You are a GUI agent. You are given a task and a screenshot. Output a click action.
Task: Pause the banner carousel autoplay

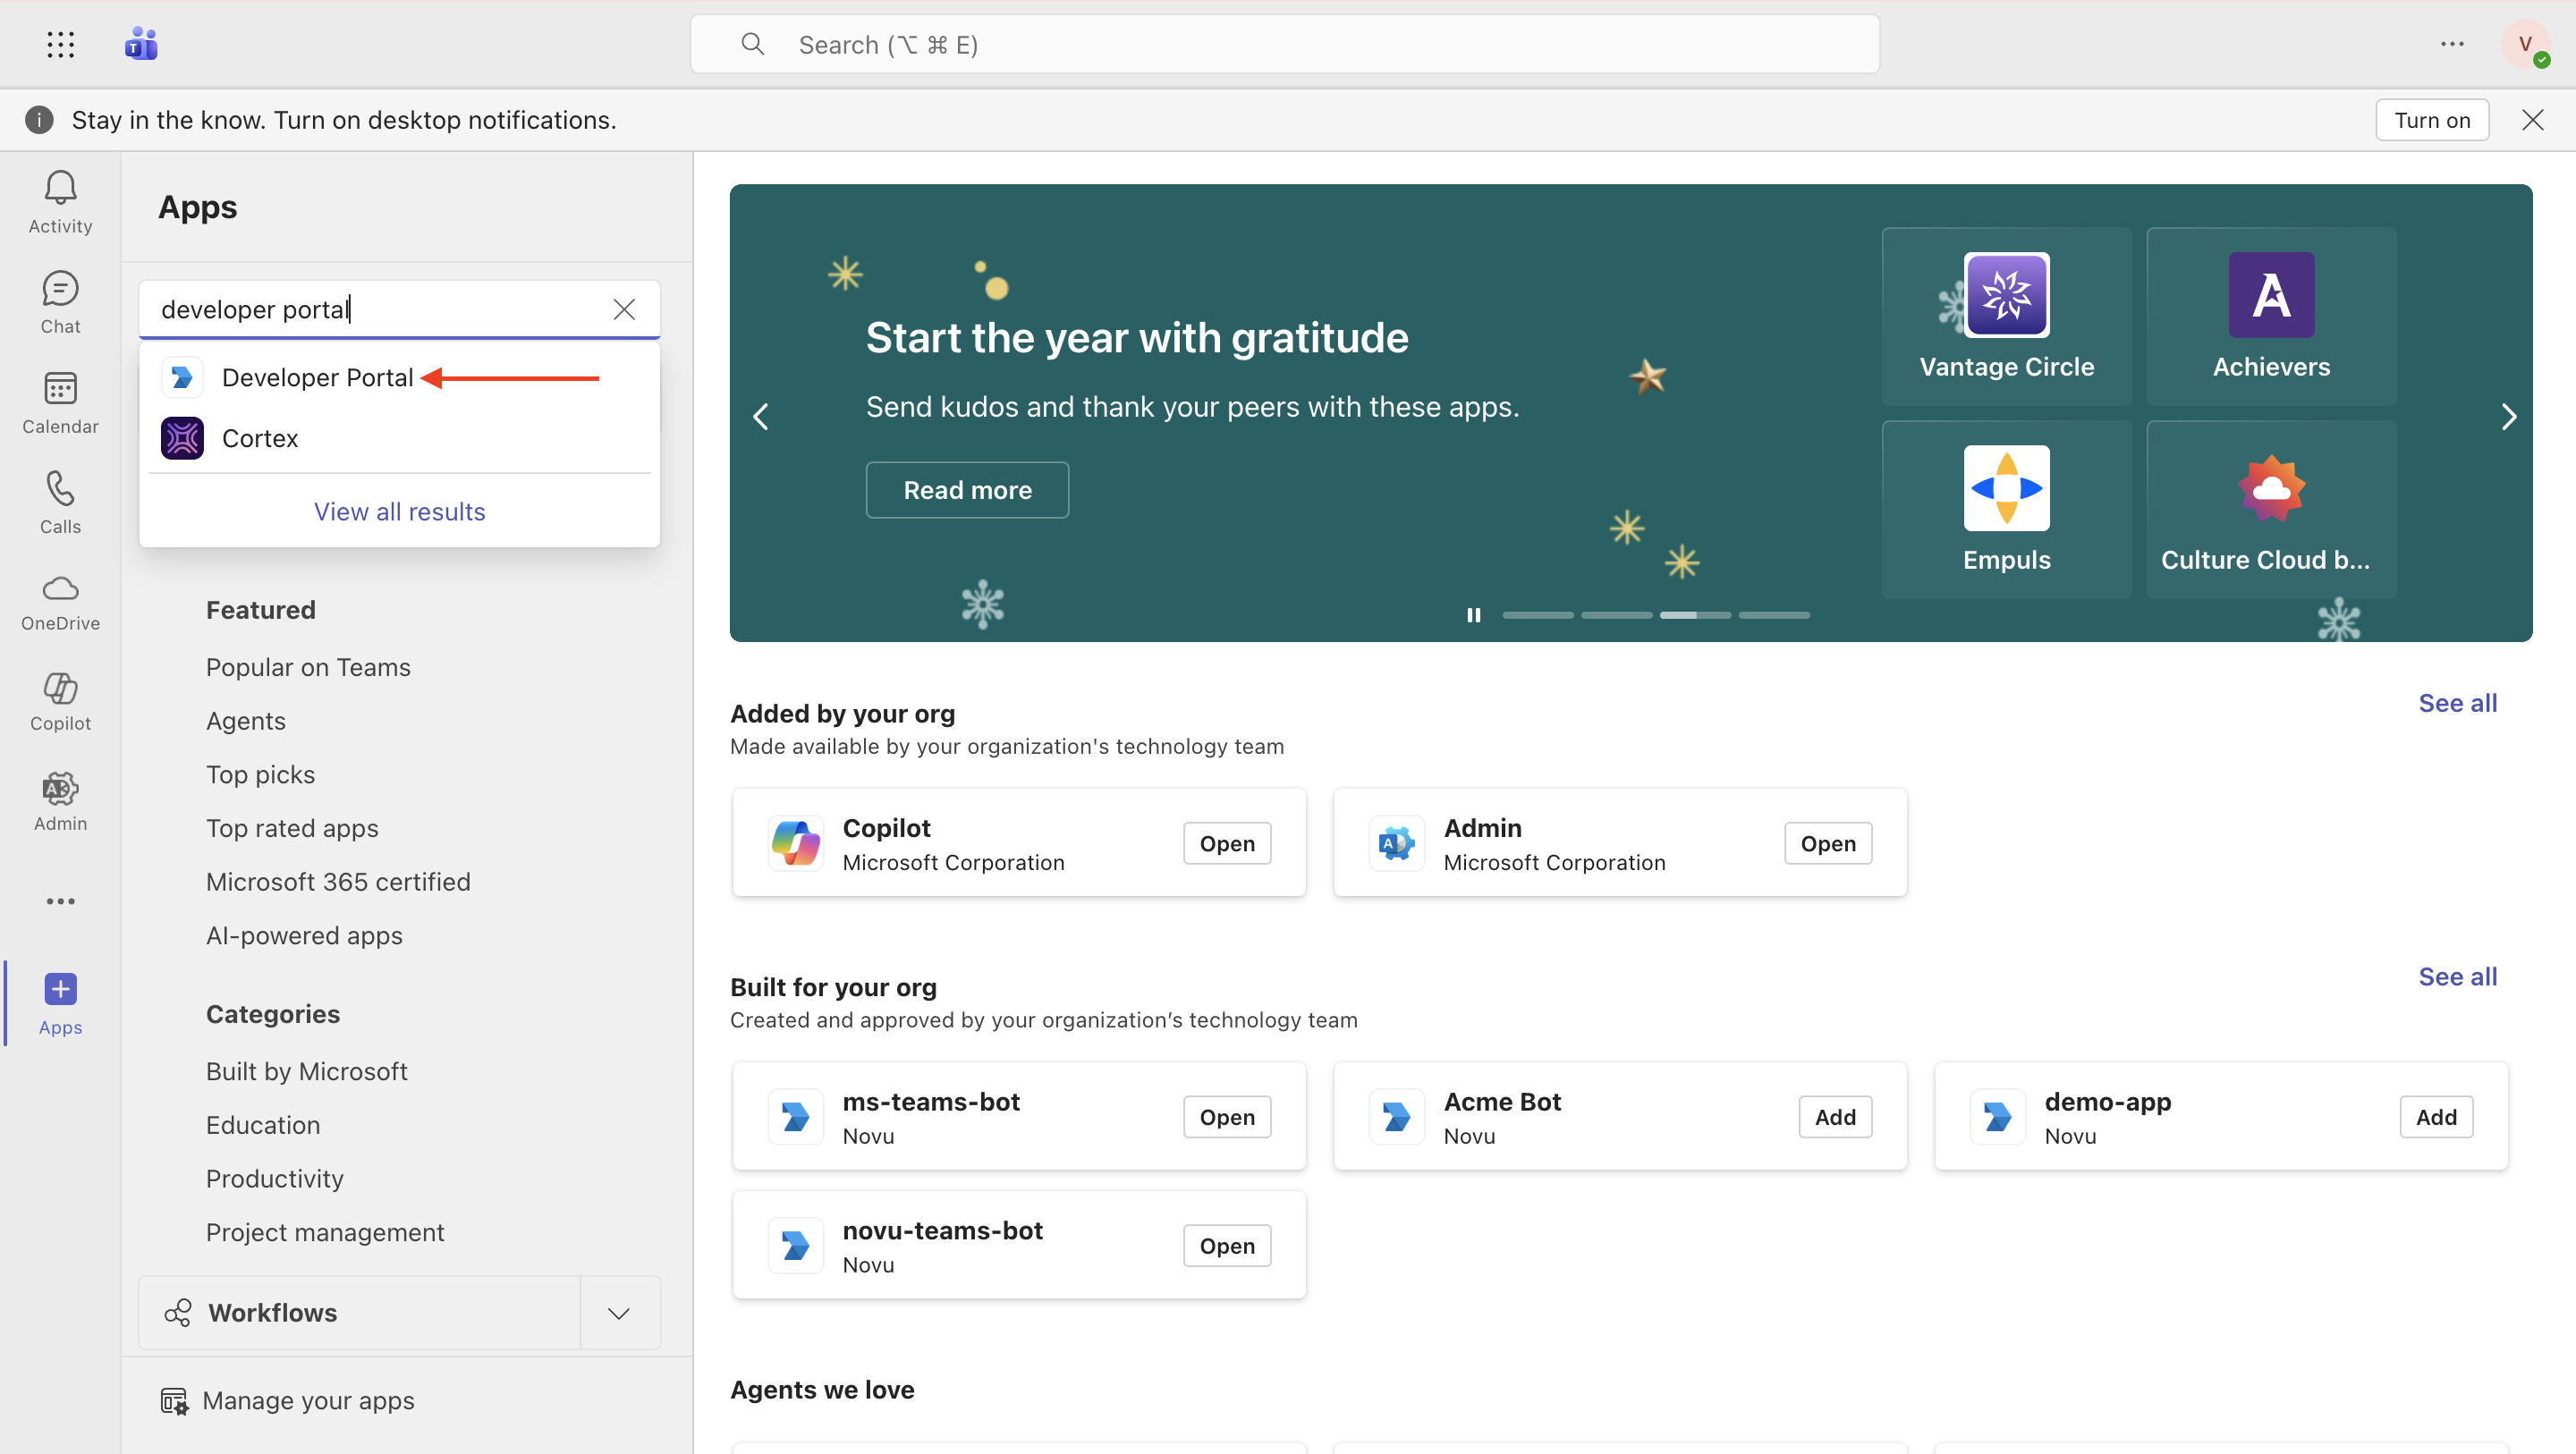point(1473,614)
